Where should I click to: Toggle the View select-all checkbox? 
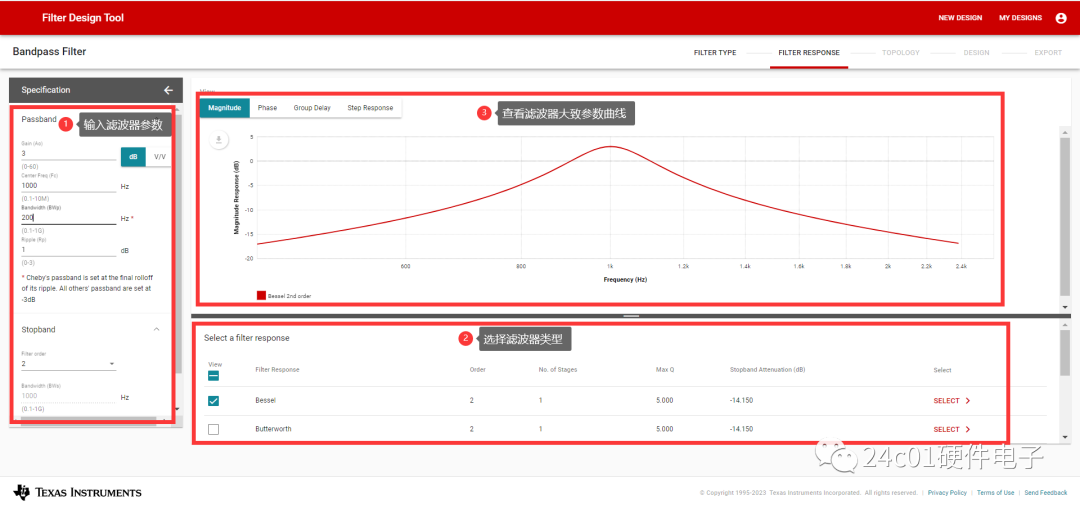point(214,376)
